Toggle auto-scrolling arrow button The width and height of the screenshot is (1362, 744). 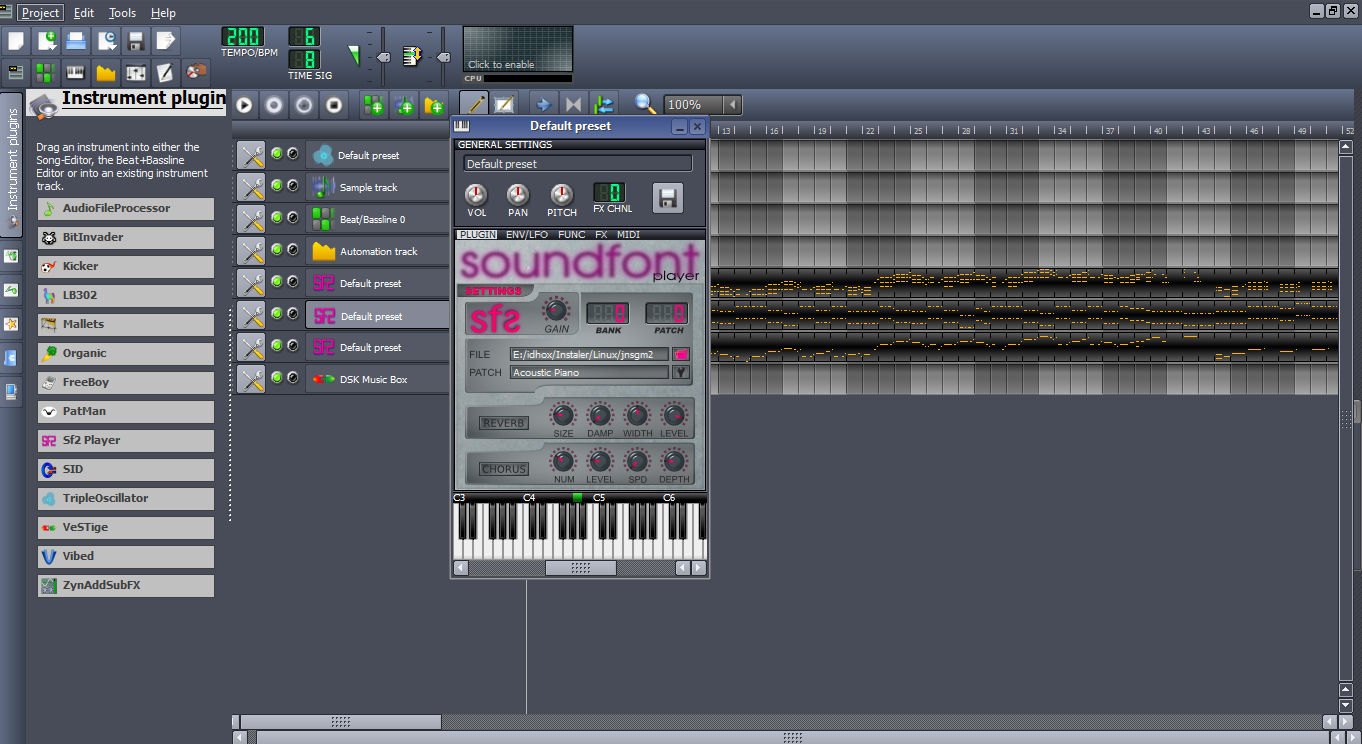(x=543, y=104)
